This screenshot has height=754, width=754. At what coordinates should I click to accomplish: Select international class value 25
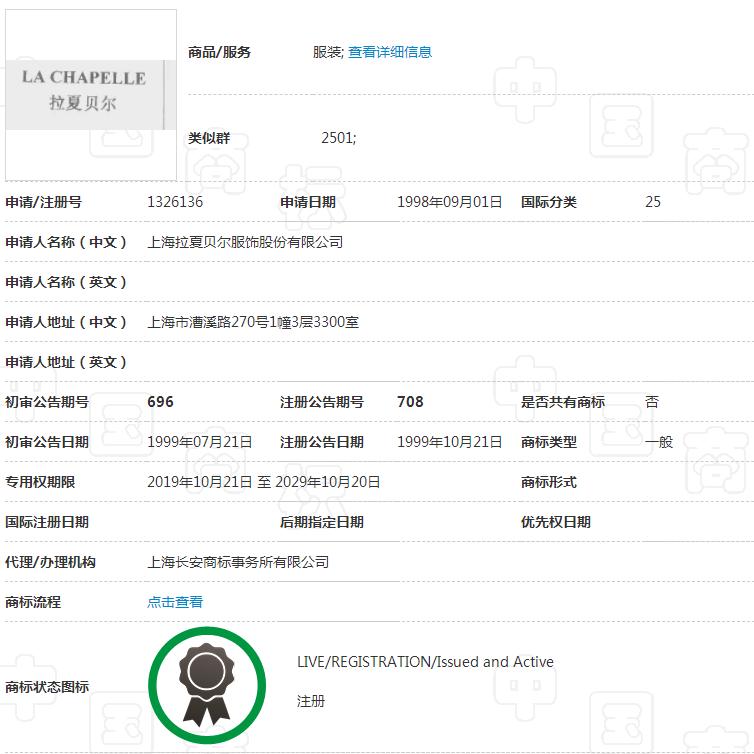point(653,202)
